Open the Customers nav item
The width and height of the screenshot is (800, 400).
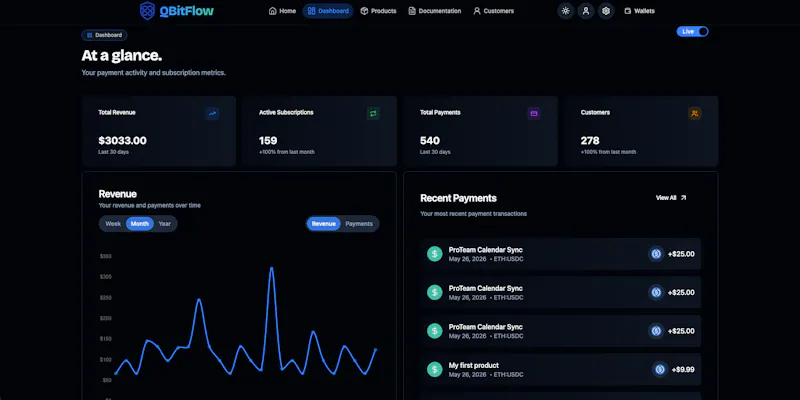493,11
